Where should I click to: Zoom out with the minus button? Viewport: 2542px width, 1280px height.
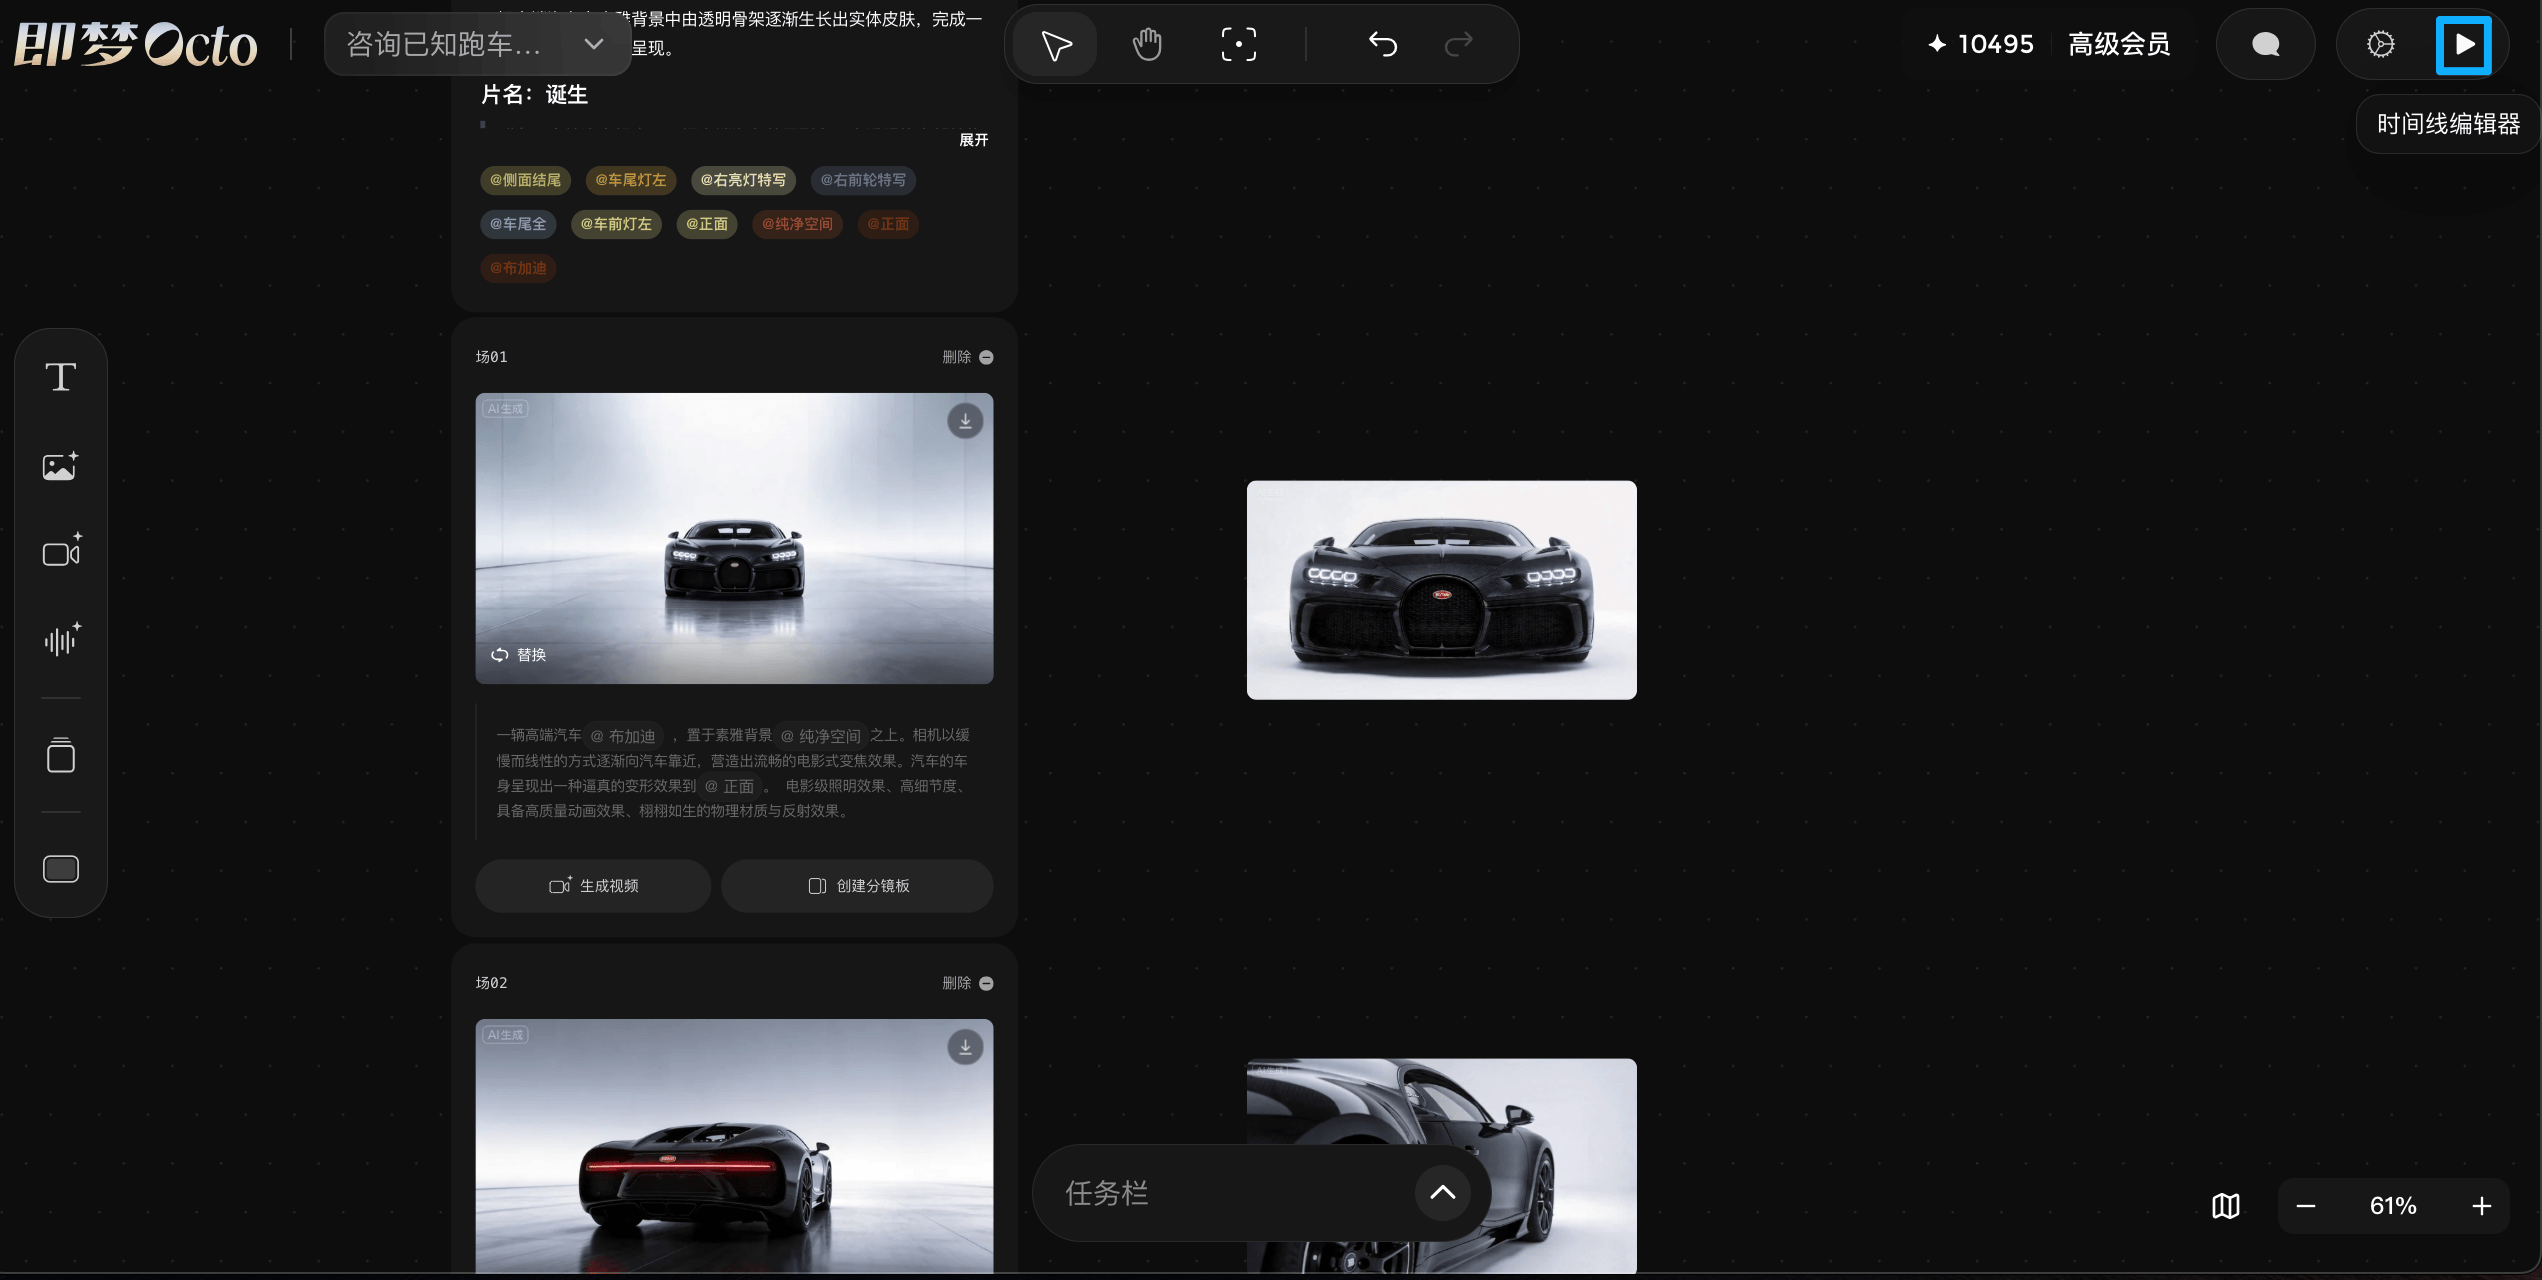pyautogui.click(x=2305, y=1206)
